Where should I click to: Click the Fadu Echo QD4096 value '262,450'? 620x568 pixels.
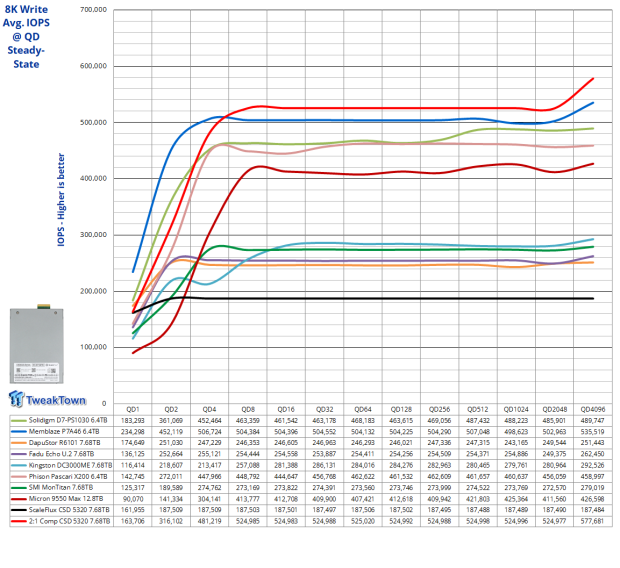click(x=593, y=454)
